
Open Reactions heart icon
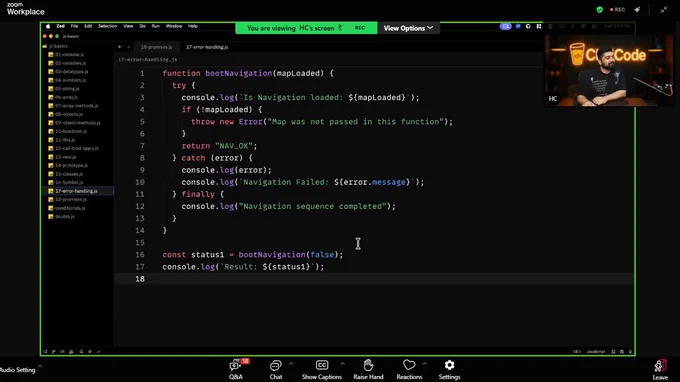point(409,365)
